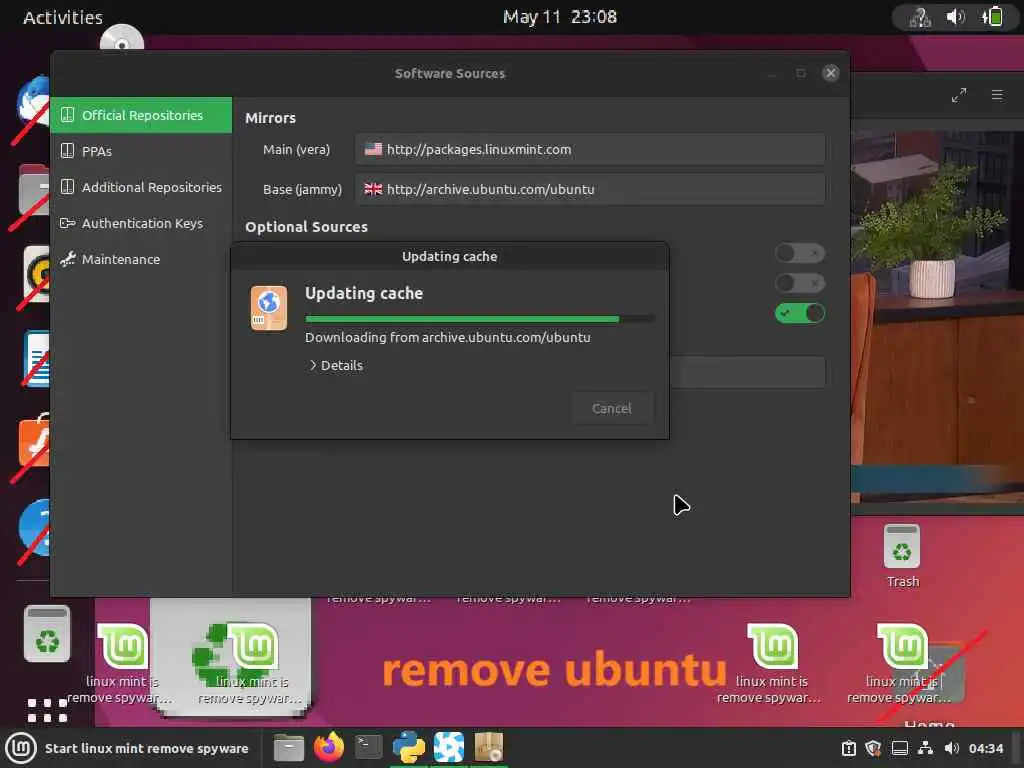Toggle the second optional source switch
The height and width of the screenshot is (768, 1024).
(799, 283)
